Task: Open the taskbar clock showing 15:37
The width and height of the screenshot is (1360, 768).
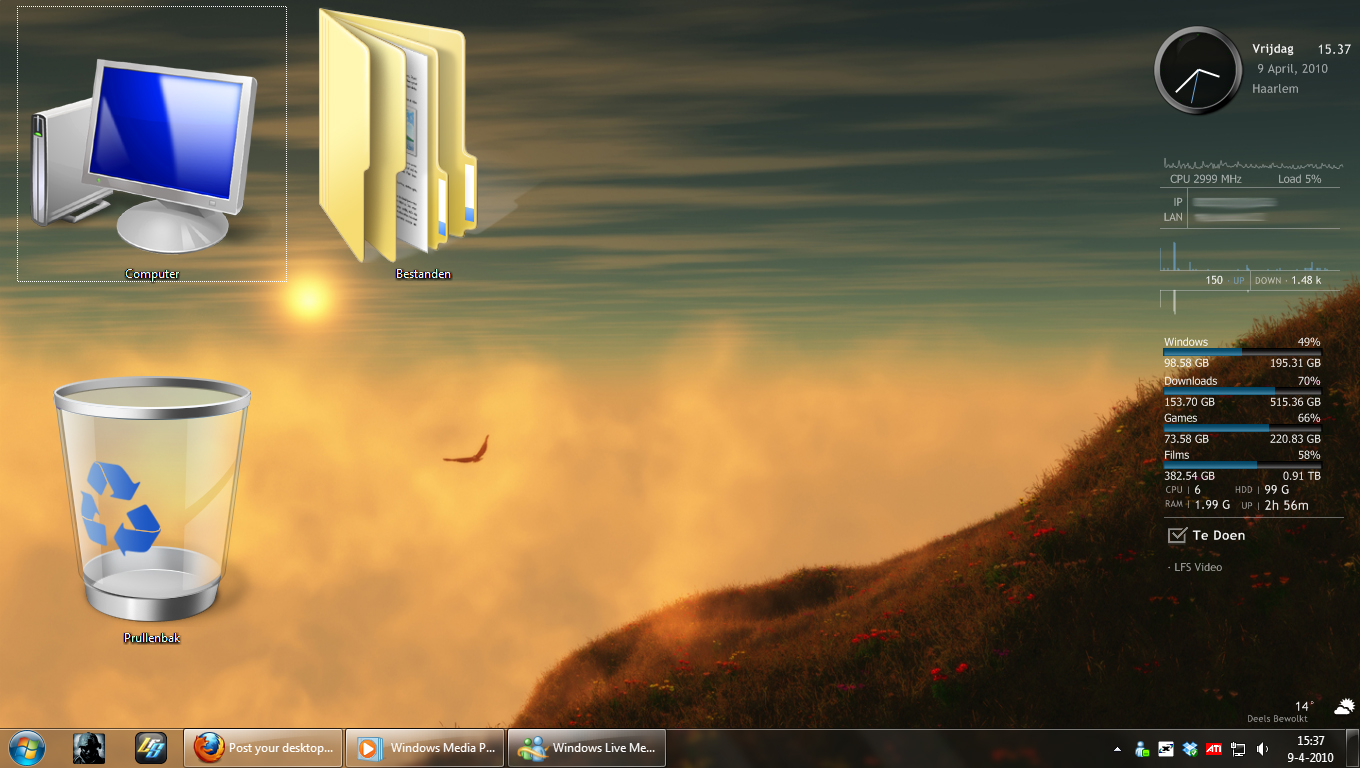Action: (x=1310, y=749)
